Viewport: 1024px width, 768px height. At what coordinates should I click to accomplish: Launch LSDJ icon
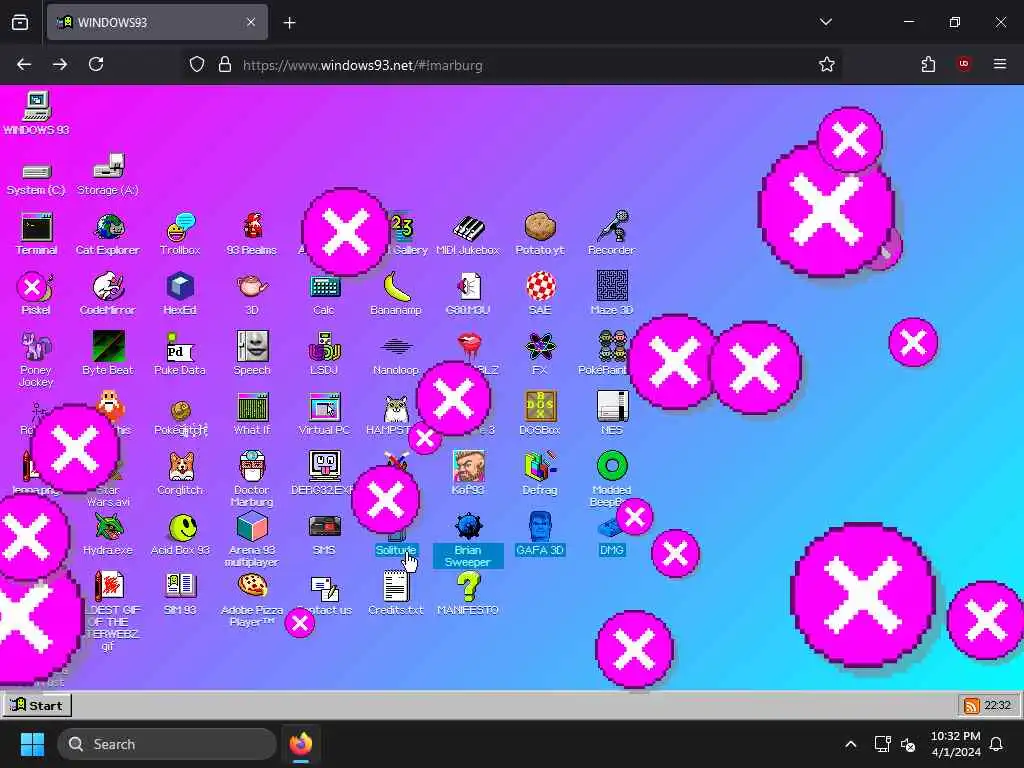325,347
